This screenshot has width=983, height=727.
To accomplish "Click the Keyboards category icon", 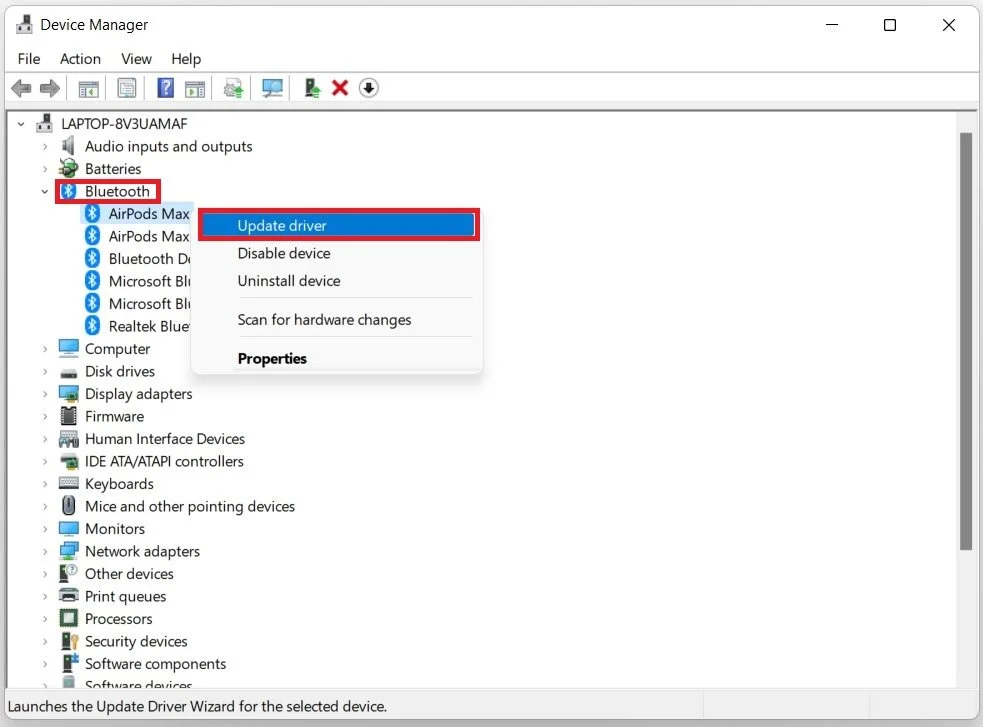I will 68,483.
